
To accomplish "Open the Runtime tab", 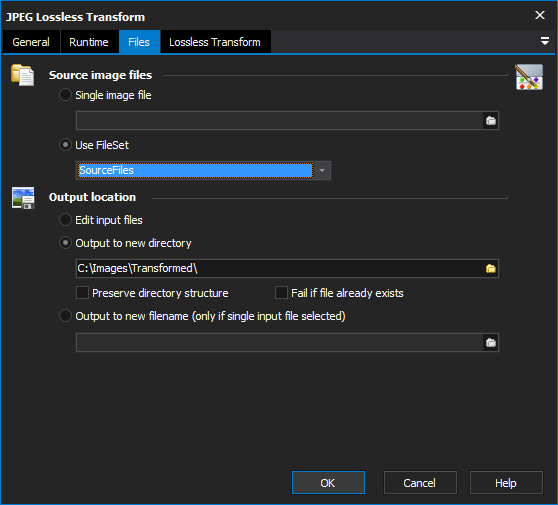I will 89,42.
